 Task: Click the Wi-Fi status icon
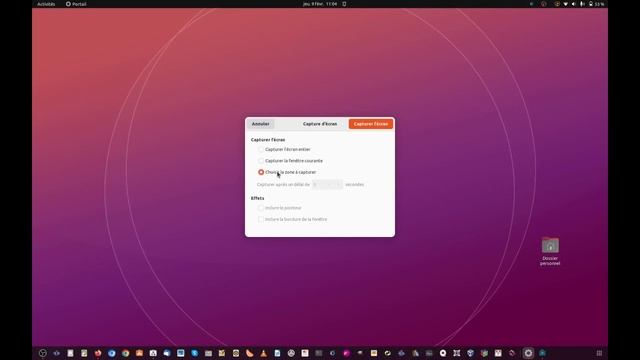click(565, 4)
